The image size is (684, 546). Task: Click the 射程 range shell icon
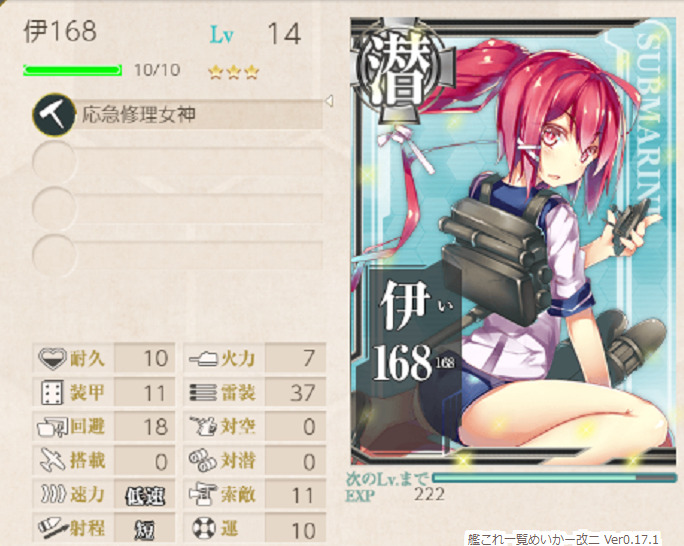pyautogui.click(x=53, y=527)
